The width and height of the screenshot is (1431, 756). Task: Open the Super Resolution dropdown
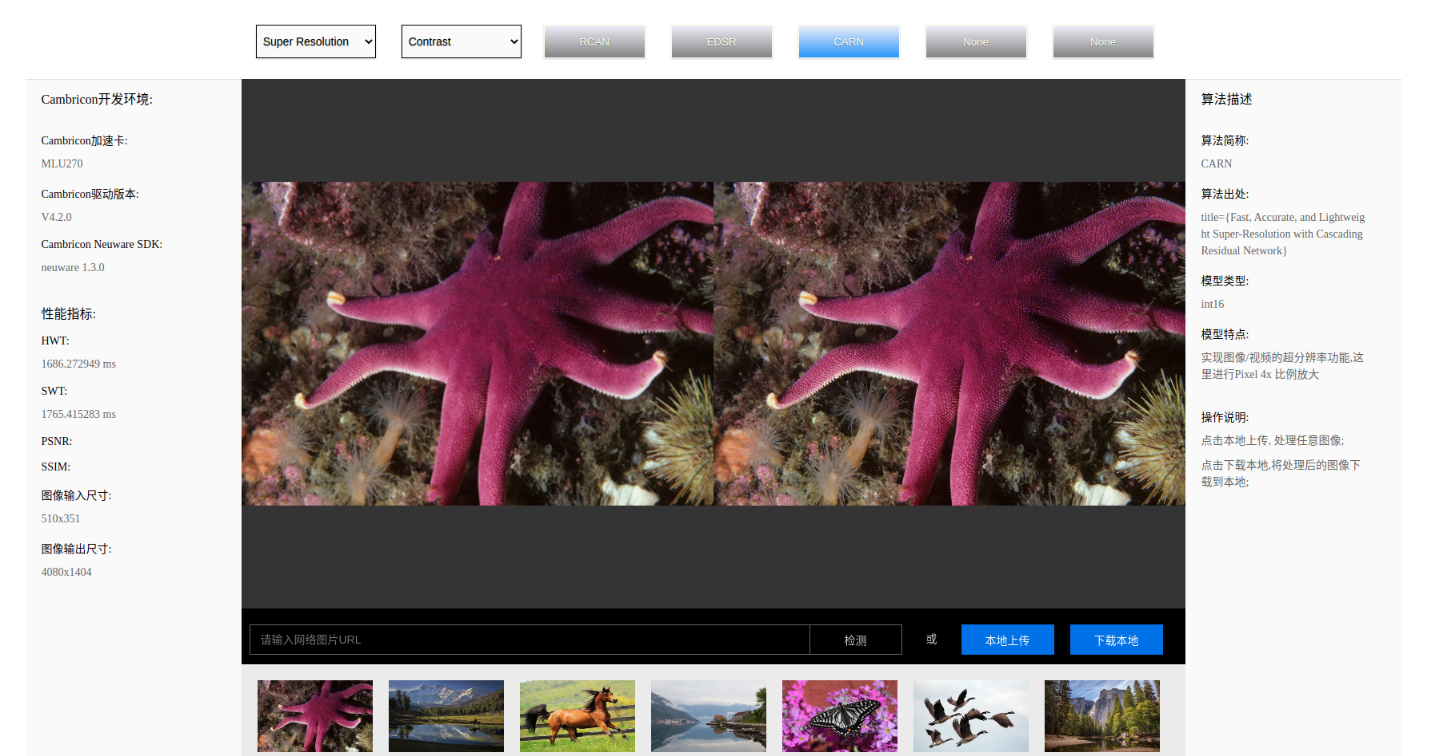(315, 42)
